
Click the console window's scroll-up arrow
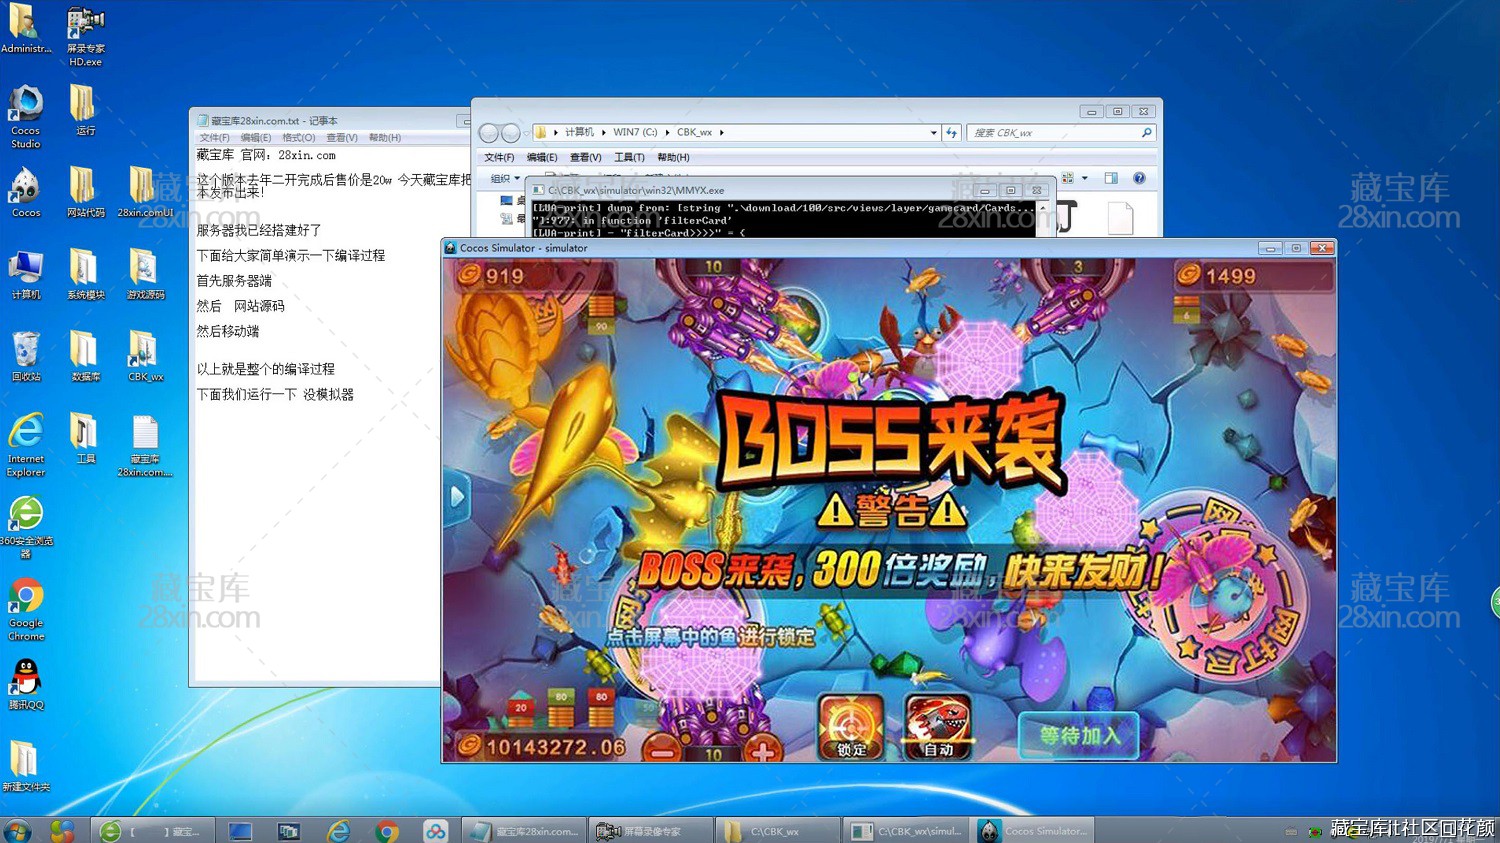[1044, 208]
